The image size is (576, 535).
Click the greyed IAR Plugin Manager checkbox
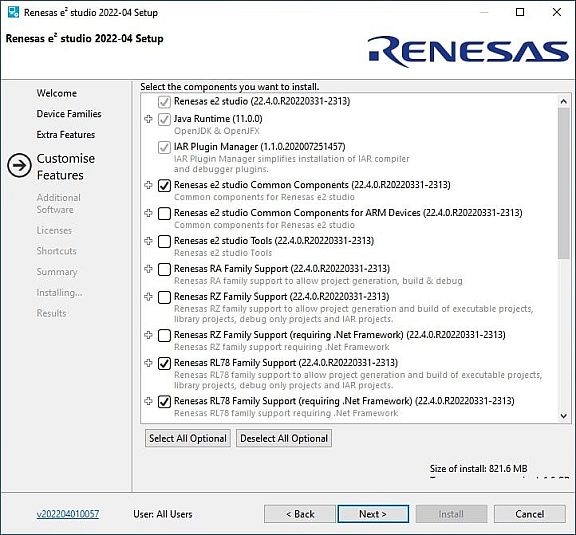click(164, 147)
